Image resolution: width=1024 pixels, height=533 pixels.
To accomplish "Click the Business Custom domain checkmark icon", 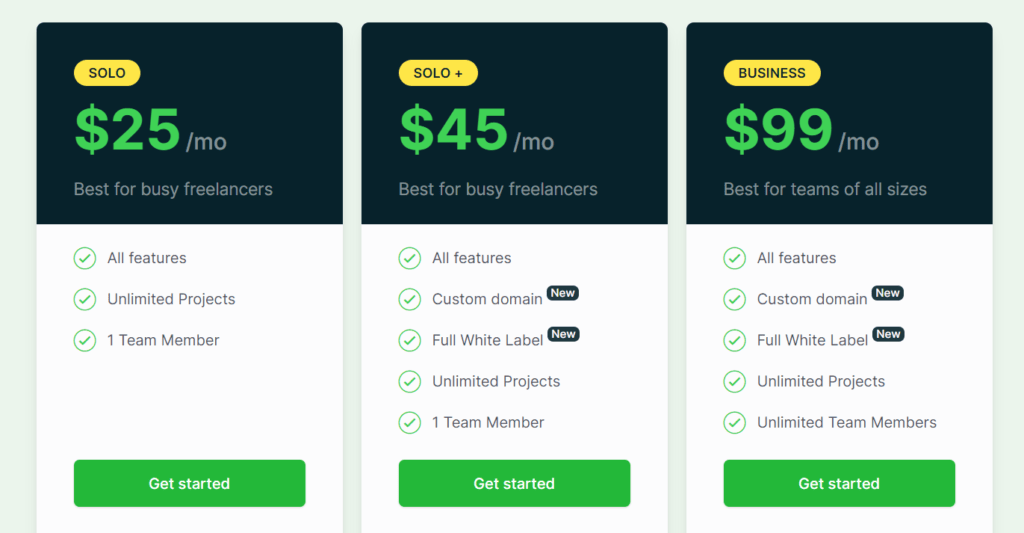I will [735, 299].
